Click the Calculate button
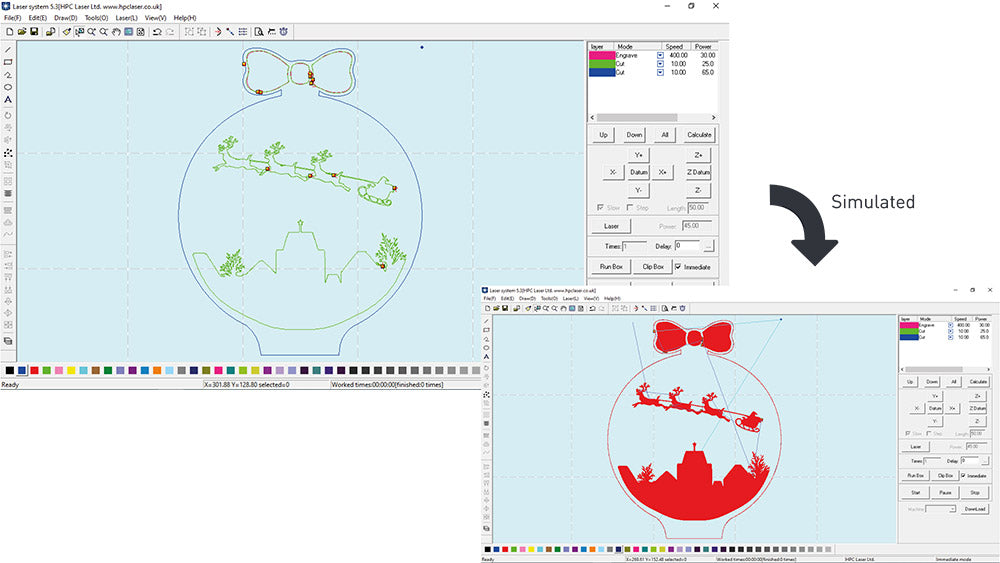 coord(699,134)
